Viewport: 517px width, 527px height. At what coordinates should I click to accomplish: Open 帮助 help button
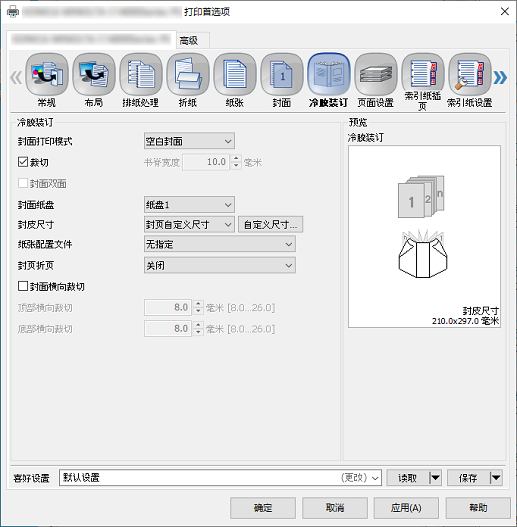click(478, 508)
